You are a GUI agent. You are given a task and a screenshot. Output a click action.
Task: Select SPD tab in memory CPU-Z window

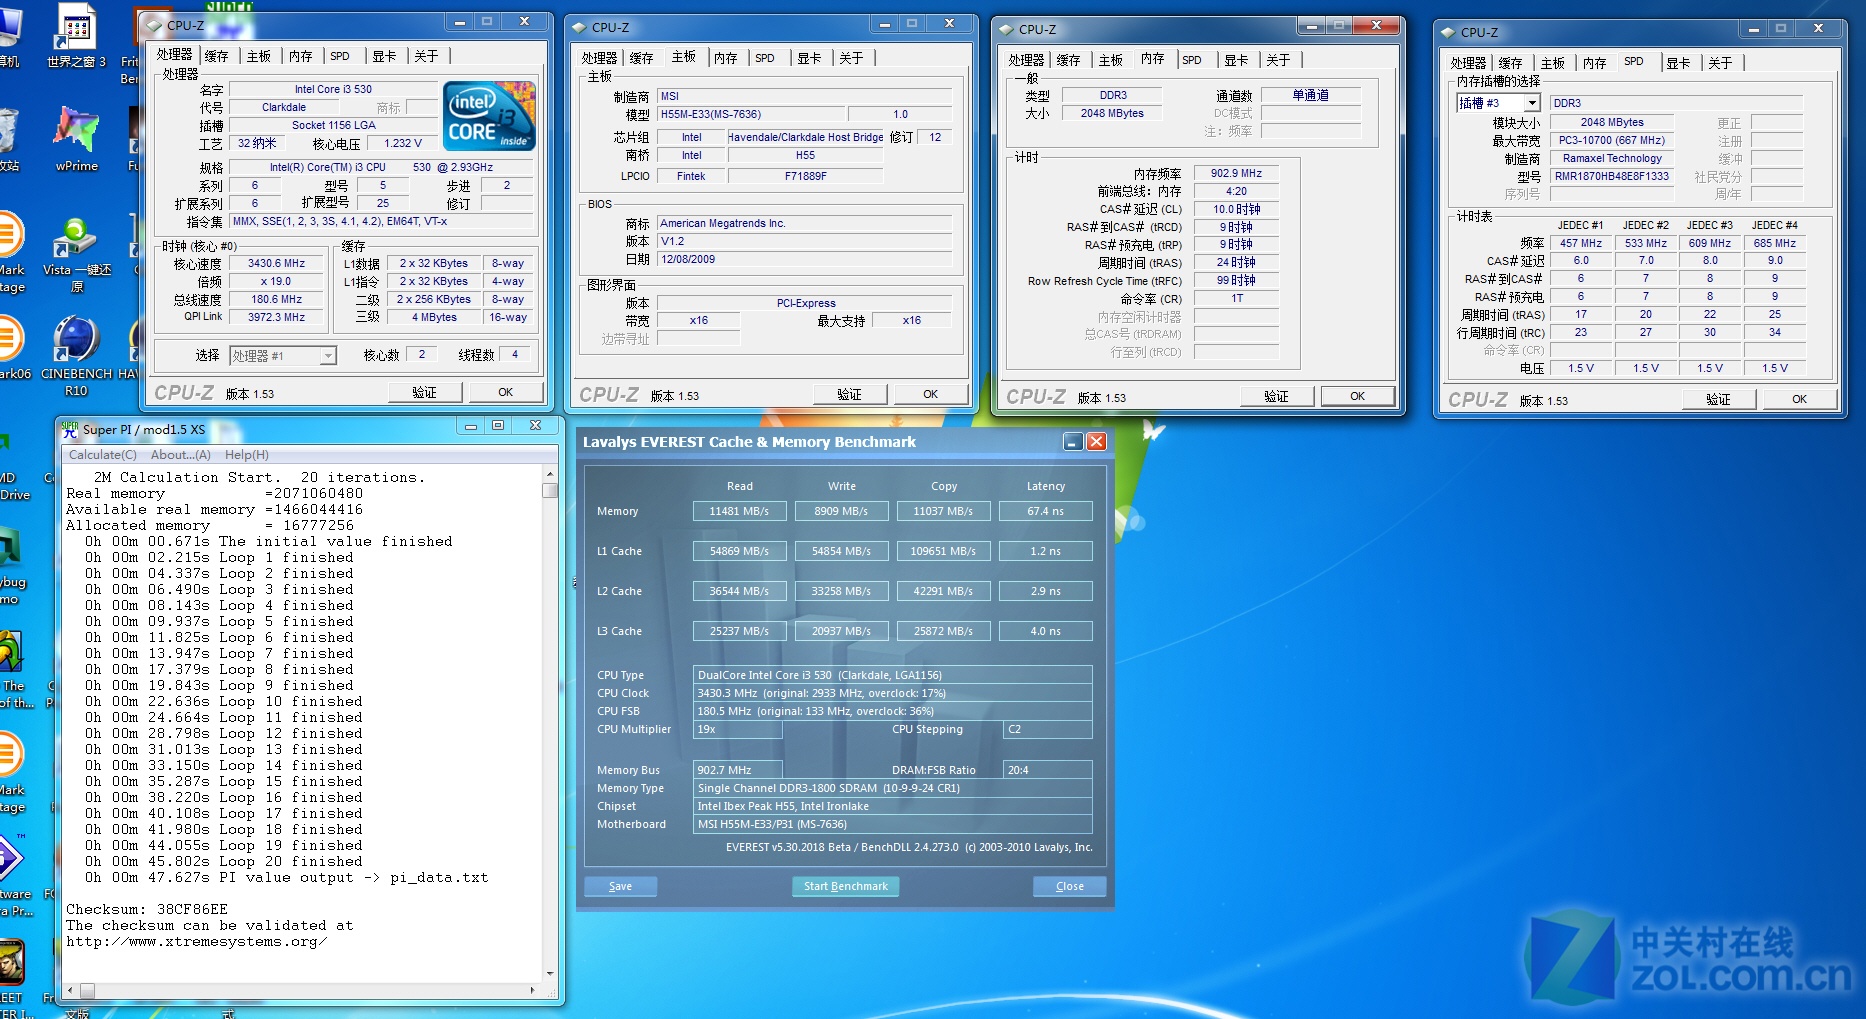(1192, 60)
